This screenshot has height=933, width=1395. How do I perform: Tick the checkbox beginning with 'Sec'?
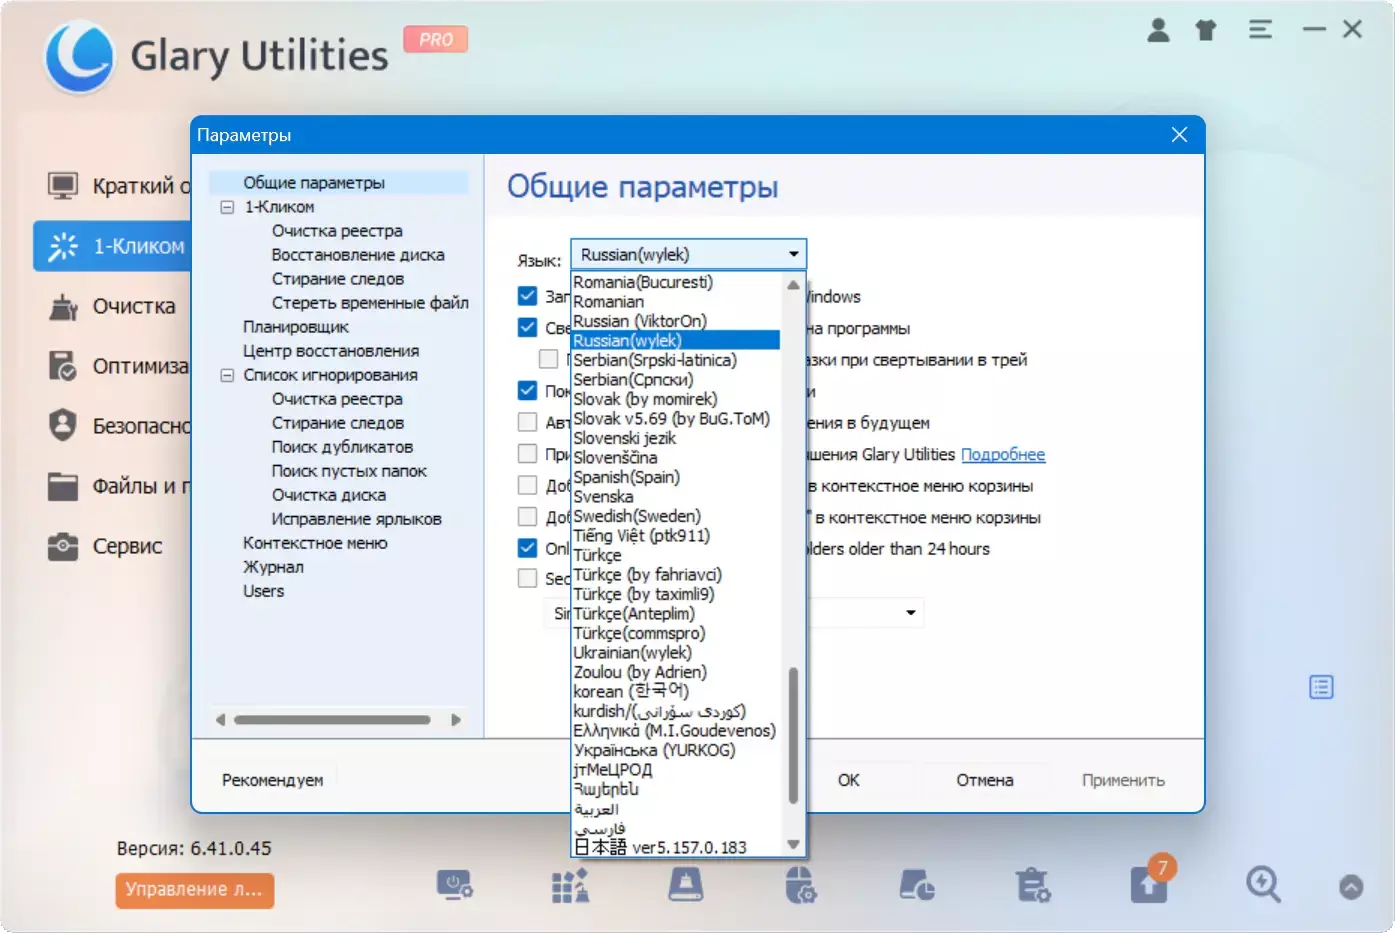(x=527, y=578)
